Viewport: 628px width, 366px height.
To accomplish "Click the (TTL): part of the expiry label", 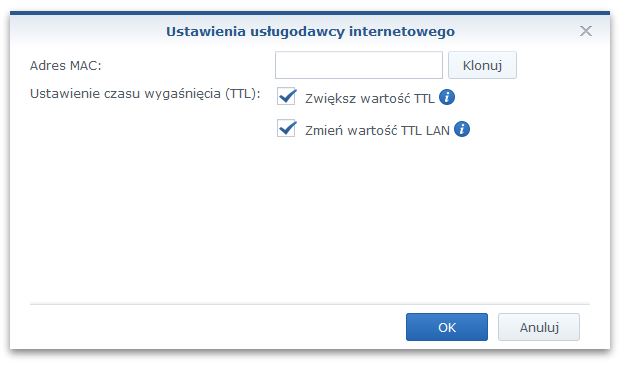I will [243, 94].
